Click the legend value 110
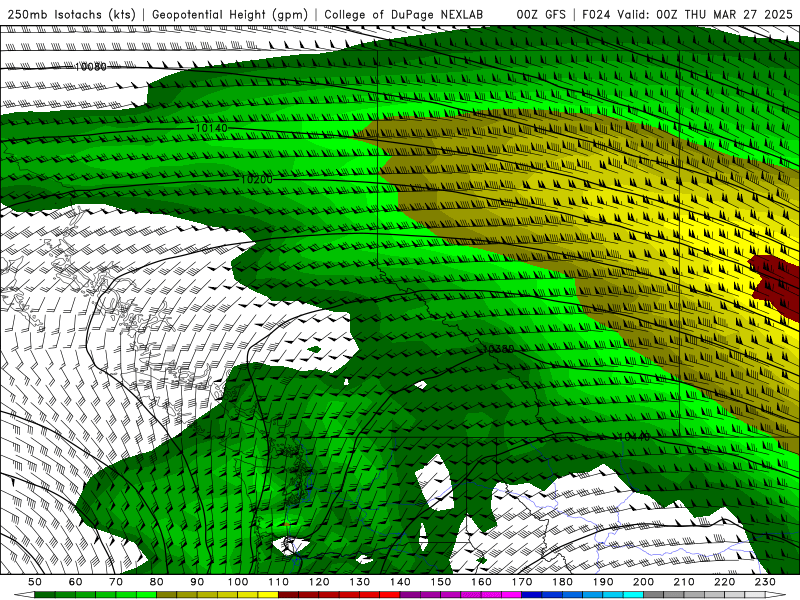 (279, 582)
